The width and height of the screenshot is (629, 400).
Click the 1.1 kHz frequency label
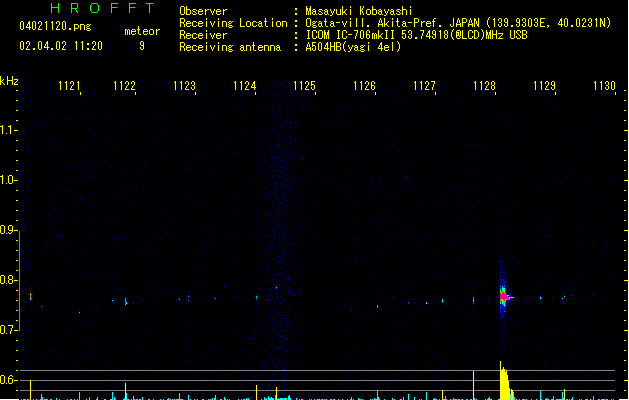coord(7,130)
